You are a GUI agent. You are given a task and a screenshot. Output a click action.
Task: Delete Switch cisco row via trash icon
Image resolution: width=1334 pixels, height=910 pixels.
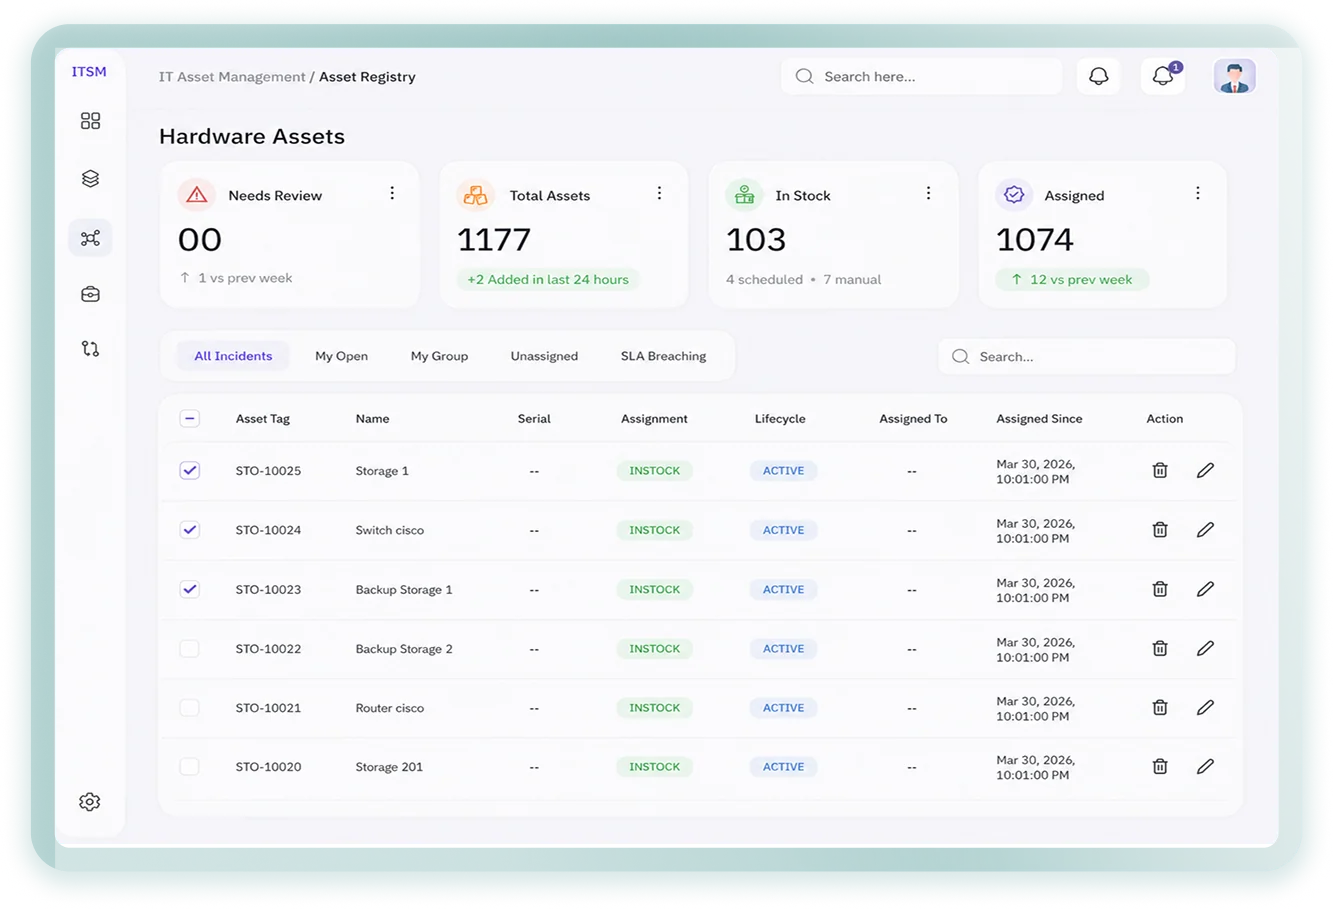(1160, 530)
